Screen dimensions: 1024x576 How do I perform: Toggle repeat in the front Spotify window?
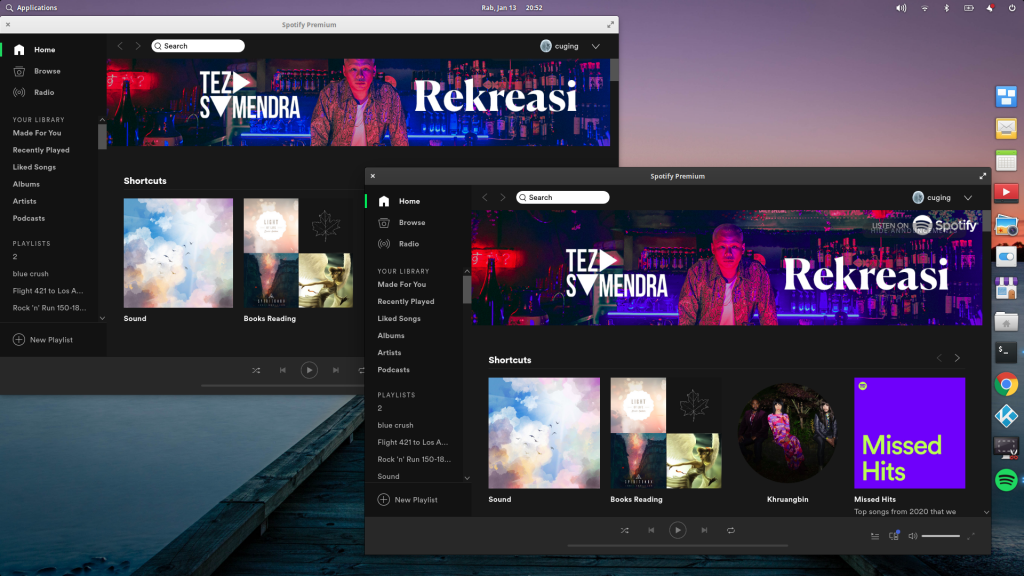coord(731,530)
